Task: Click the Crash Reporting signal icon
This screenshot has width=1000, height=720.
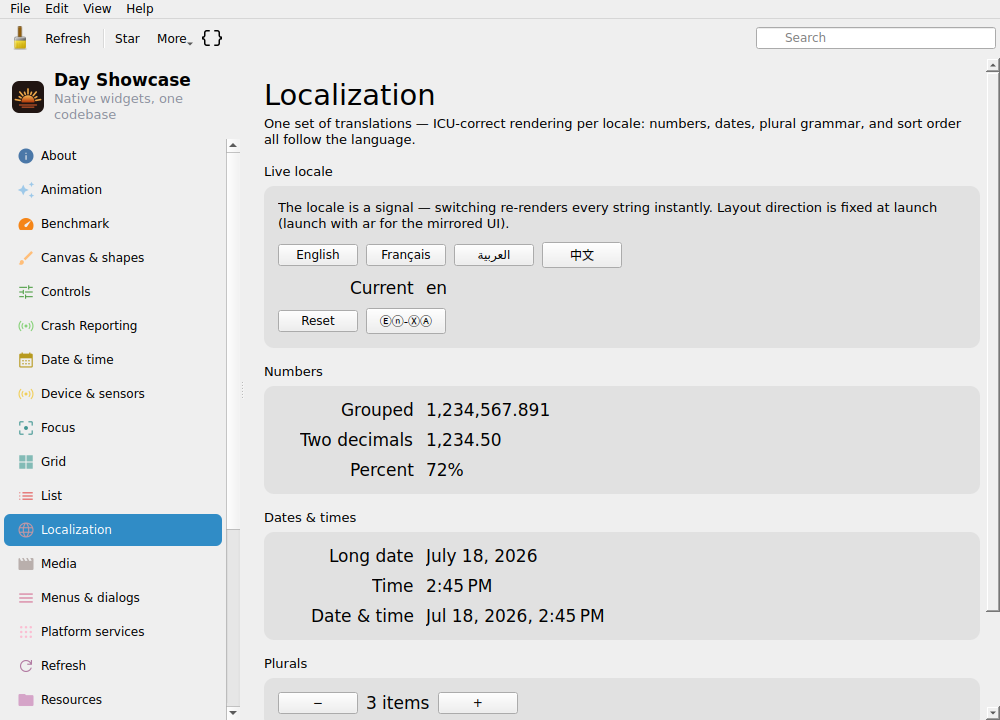Action: pyautogui.click(x=26, y=326)
